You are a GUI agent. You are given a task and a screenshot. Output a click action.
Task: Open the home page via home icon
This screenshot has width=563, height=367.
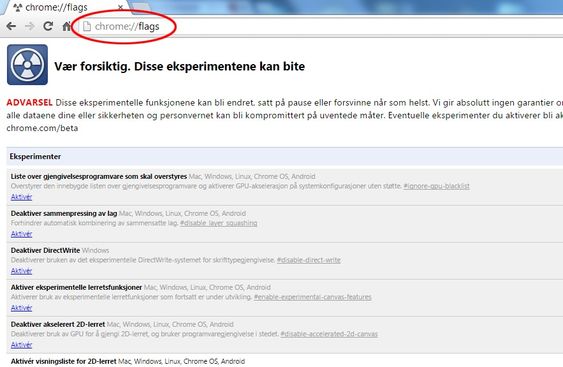(66, 26)
